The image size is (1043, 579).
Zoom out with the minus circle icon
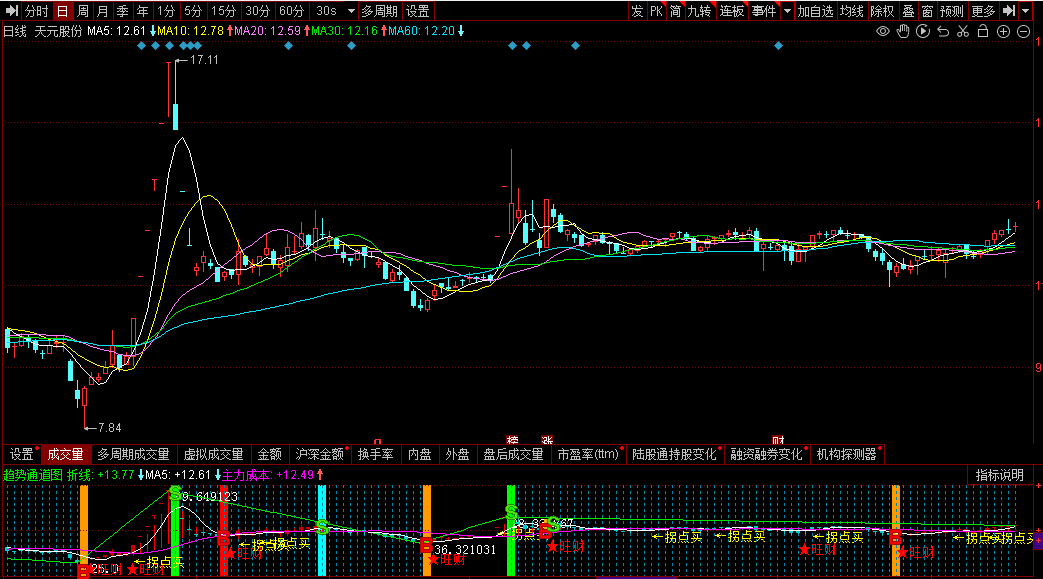pos(1024,31)
